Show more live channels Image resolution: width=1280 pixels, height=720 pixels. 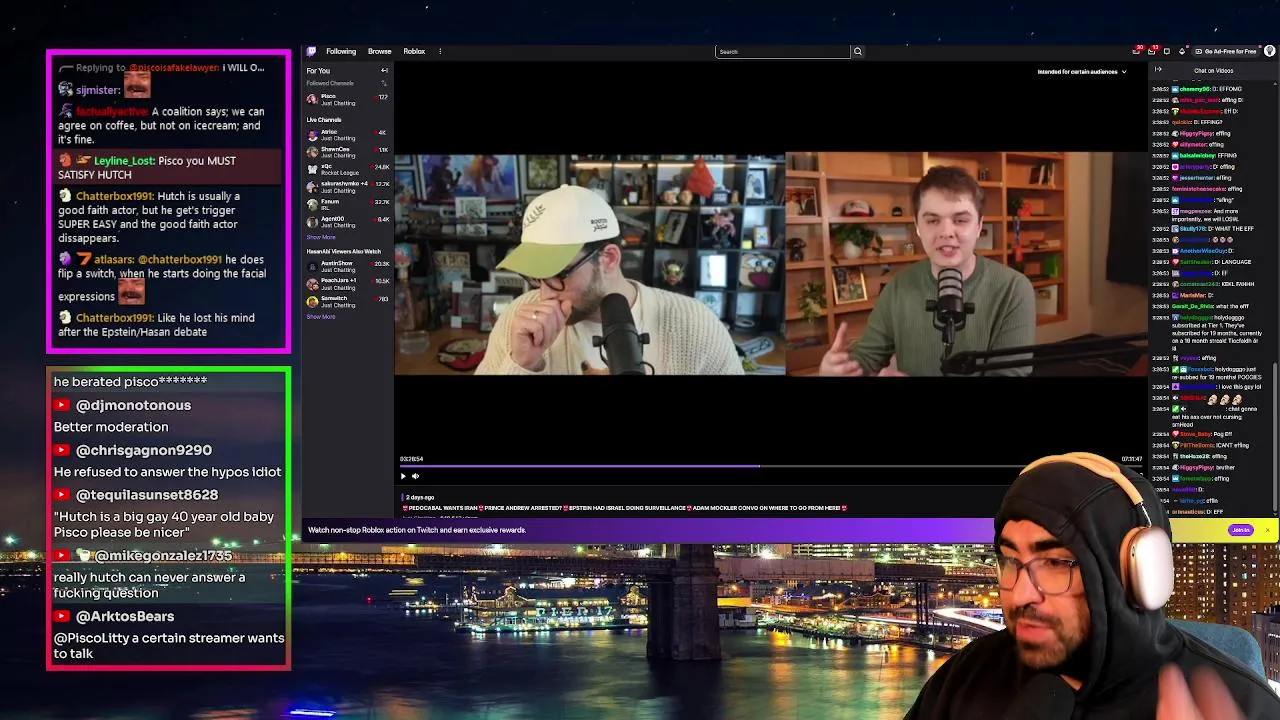point(320,237)
